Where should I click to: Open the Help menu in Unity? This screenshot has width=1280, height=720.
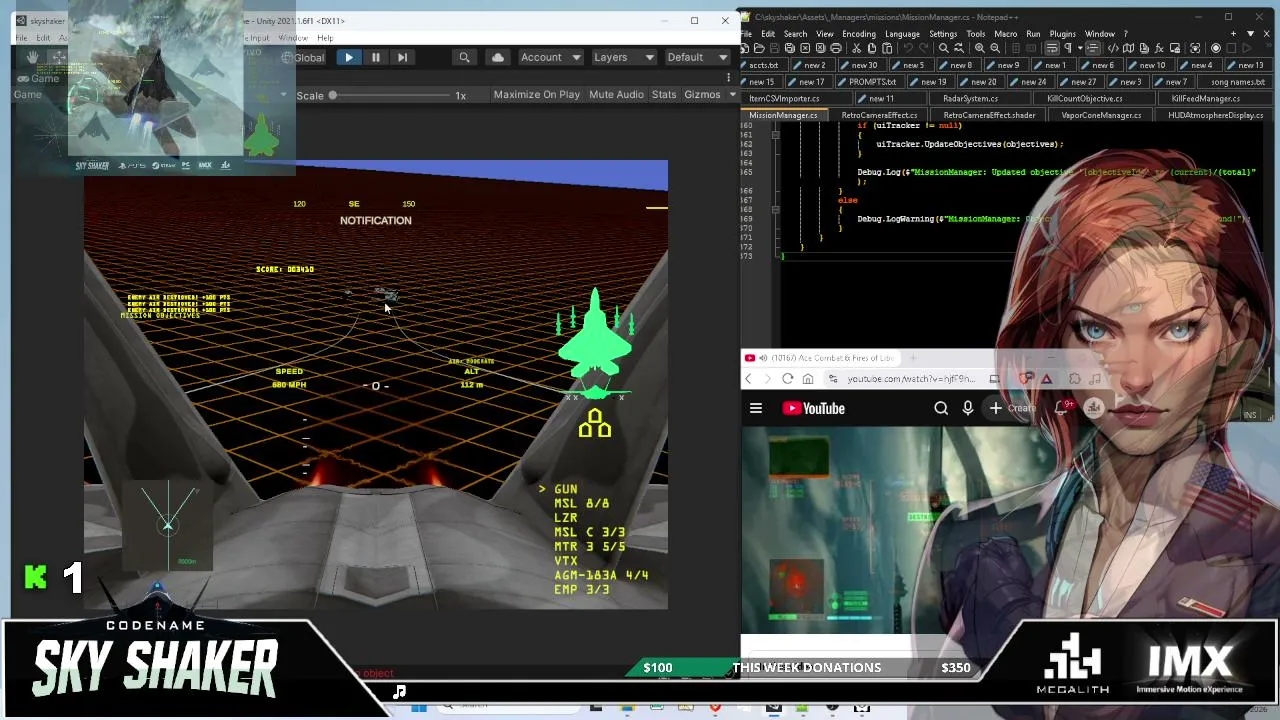pyautogui.click(x=325, y=38)
